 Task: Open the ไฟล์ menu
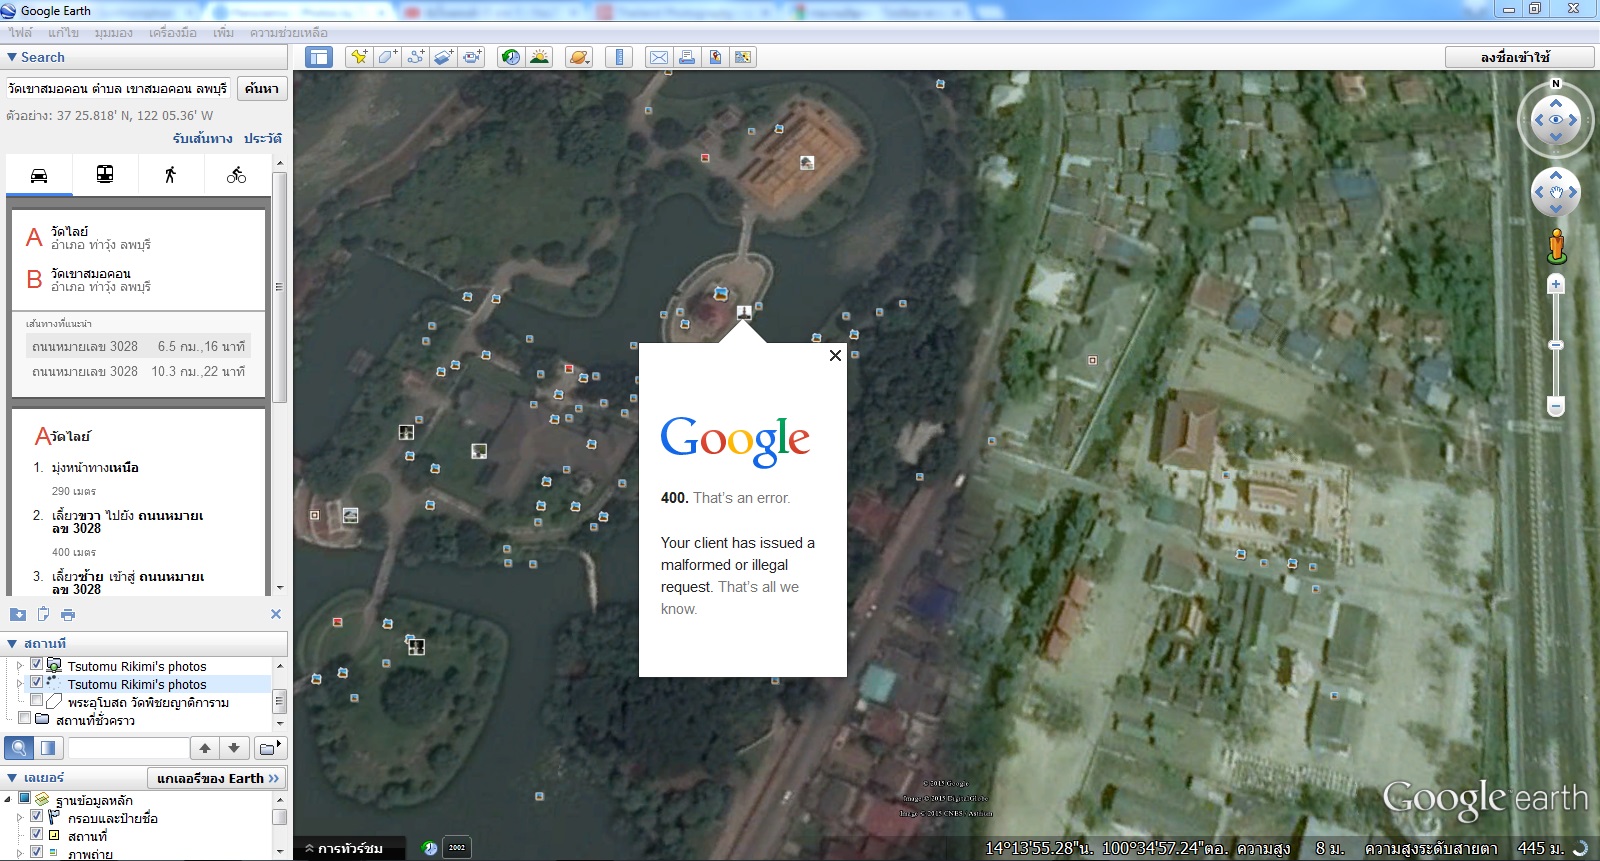(20, 33)
